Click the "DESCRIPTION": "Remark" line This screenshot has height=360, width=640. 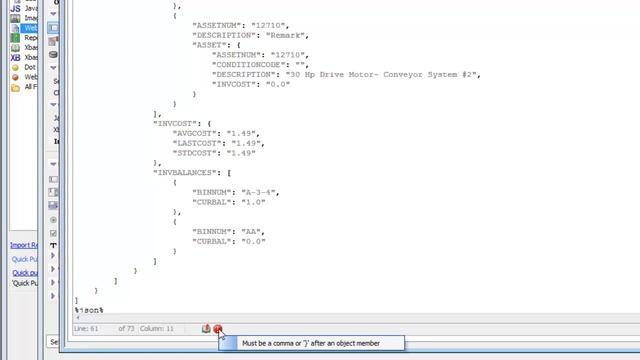point(250,36)
